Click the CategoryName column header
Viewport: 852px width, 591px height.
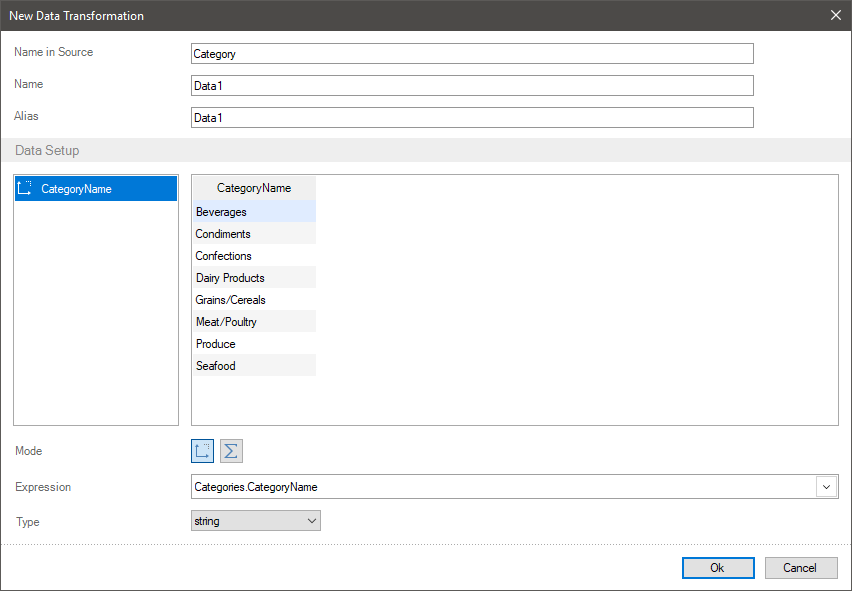click(x=254, y=188)
